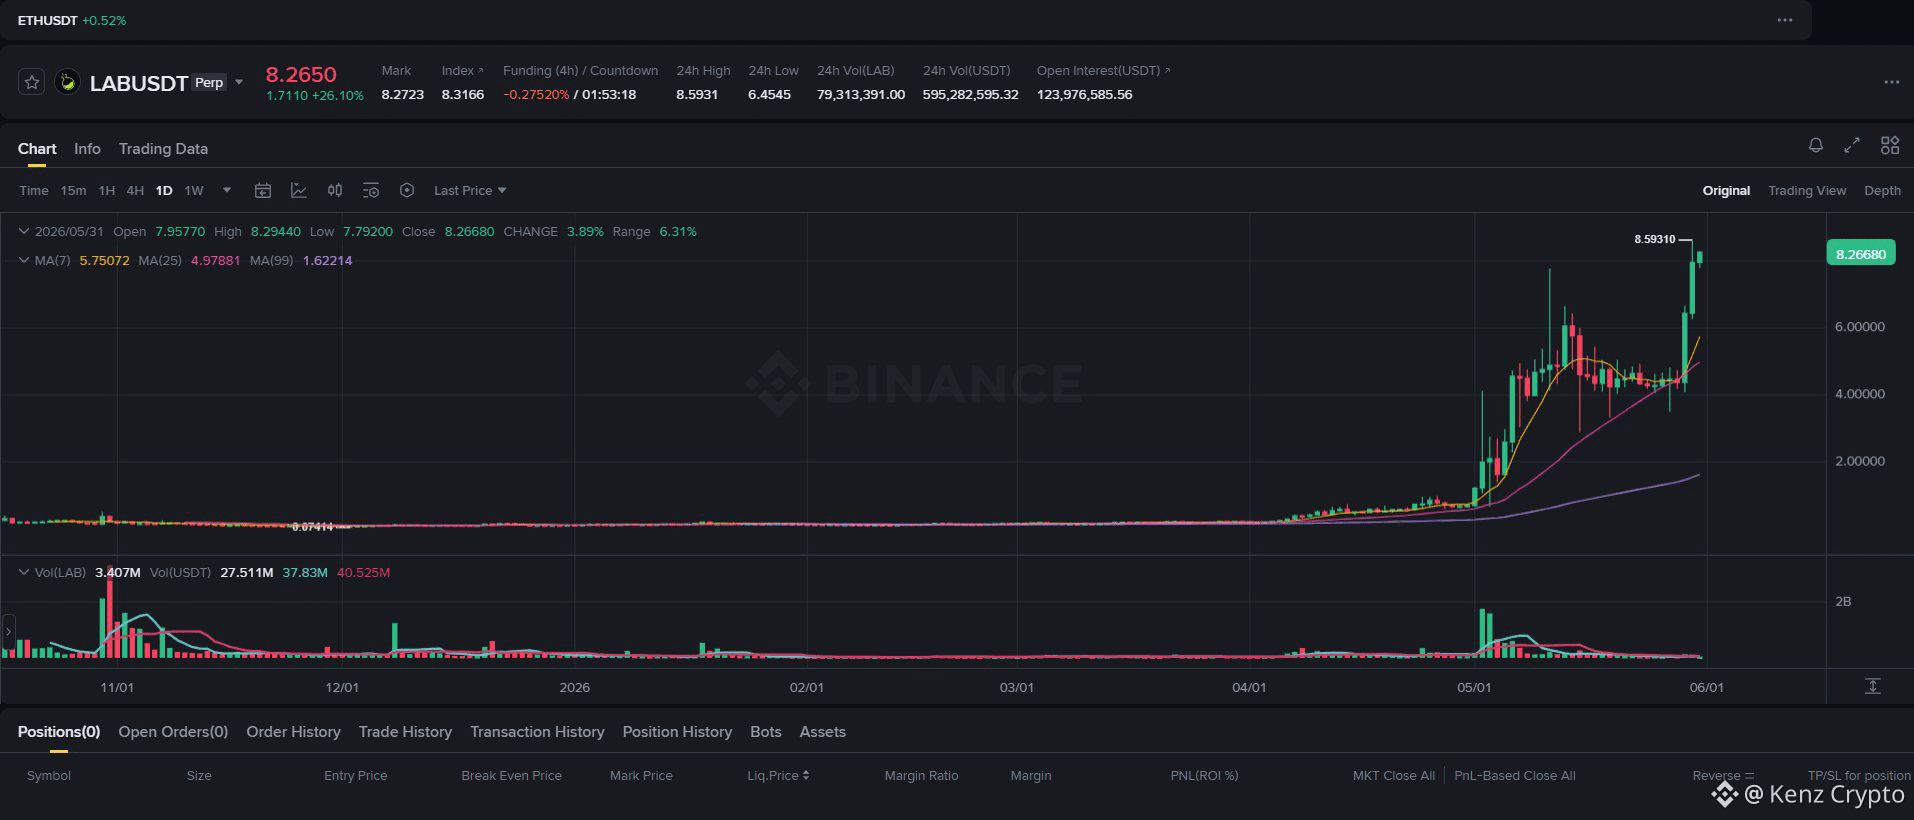The height and width of the screenshot is (820, 1914).
Task: Open the technical indicators icon
Action: tap(299, 190)
